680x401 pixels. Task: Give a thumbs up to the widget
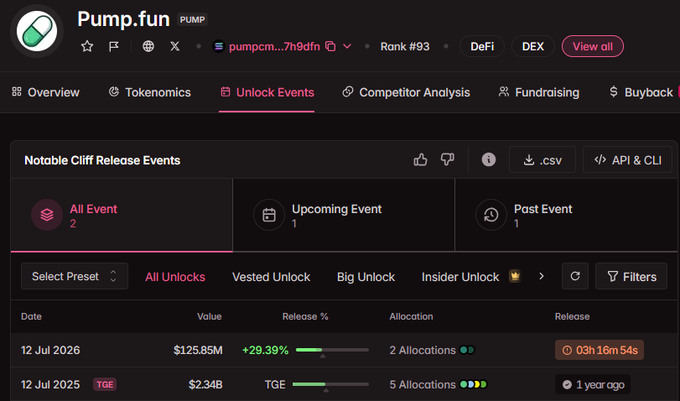click(420, 160)
